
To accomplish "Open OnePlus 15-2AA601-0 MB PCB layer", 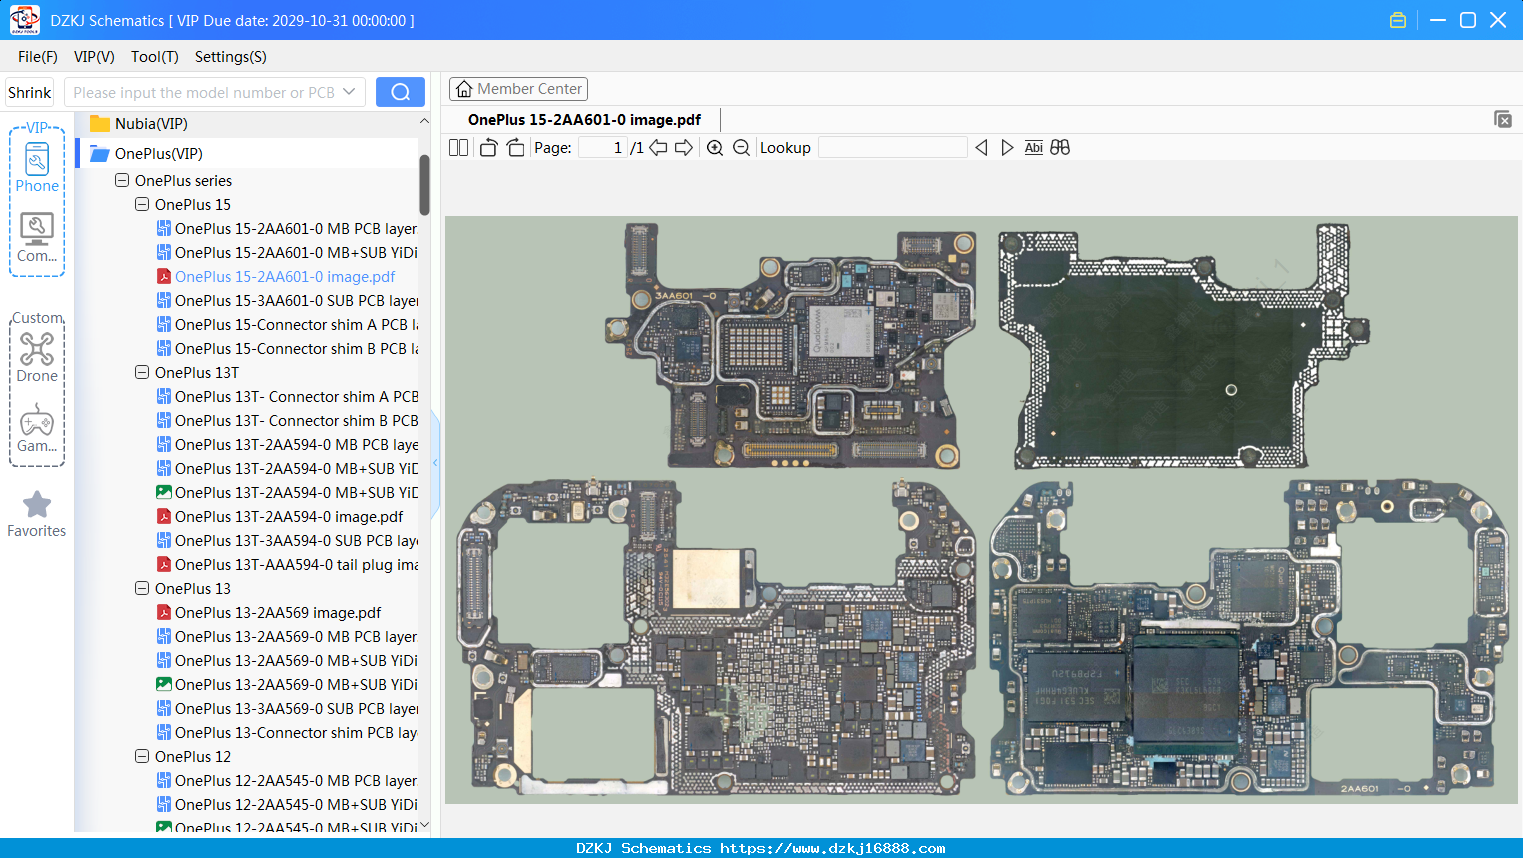I will click(287, 229).
